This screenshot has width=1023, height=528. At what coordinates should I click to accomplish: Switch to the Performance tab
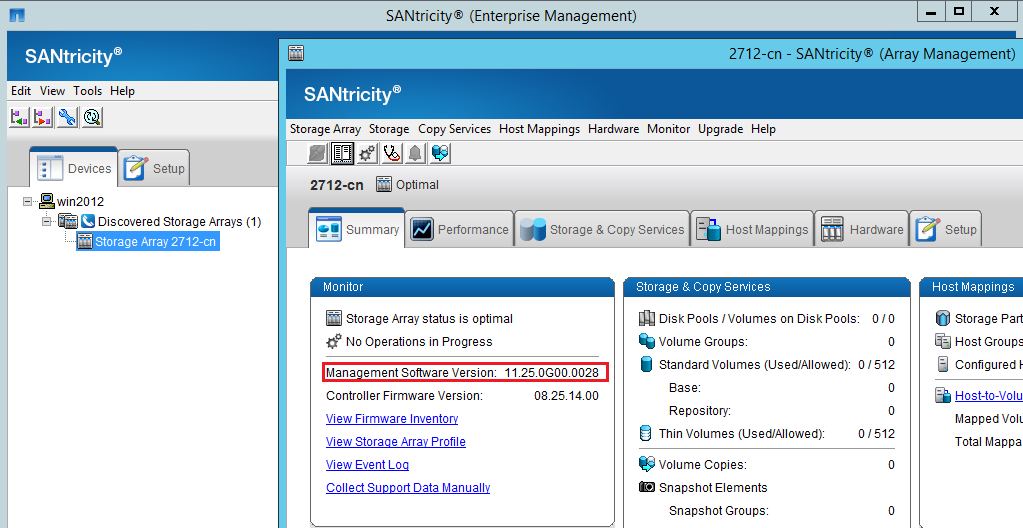coord(460,230)
